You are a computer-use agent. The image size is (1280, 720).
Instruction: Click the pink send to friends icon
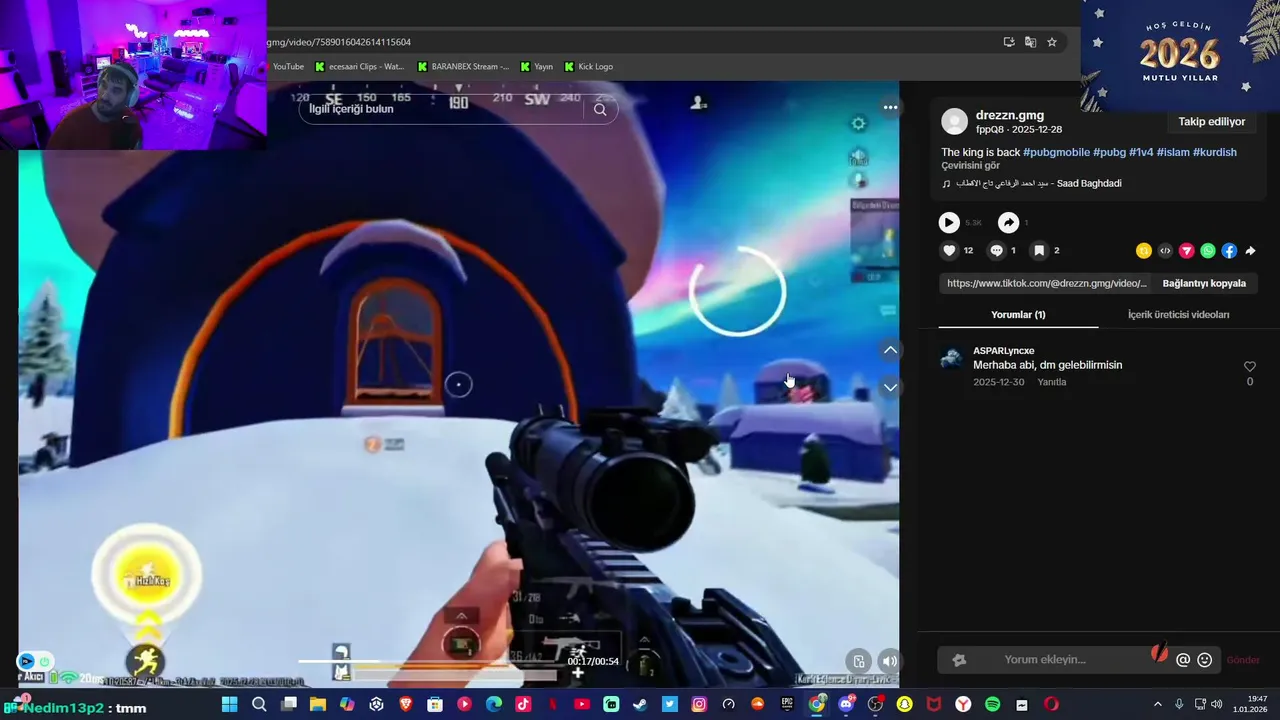[1186, 251]
